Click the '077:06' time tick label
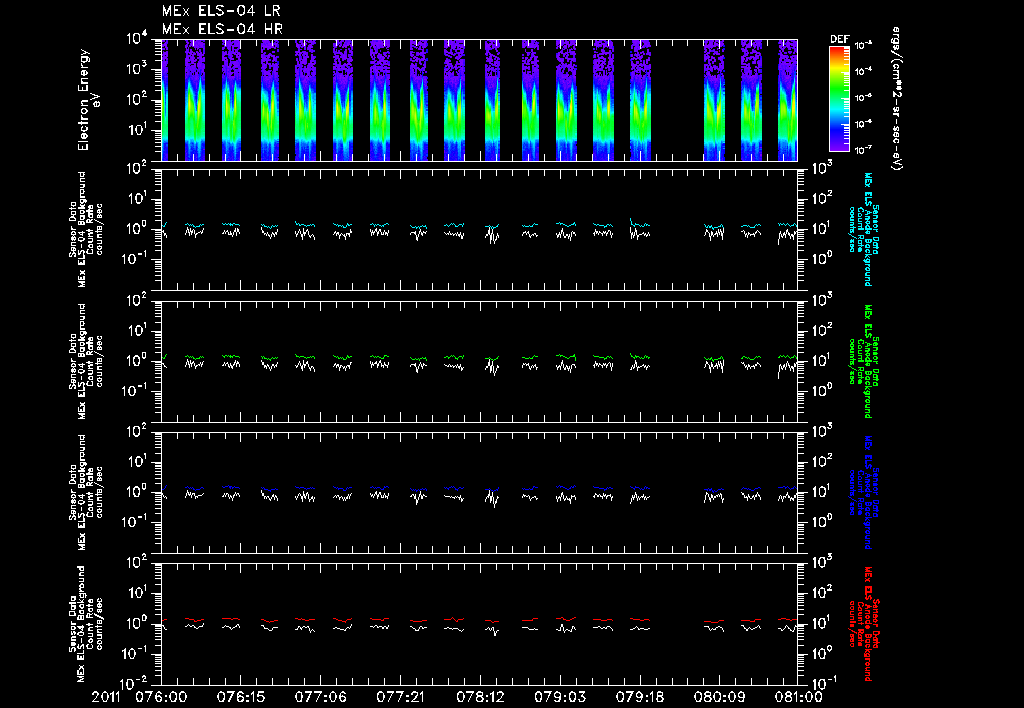Image resolution: width=1024 pixels, height=708 pixels. 321,697
